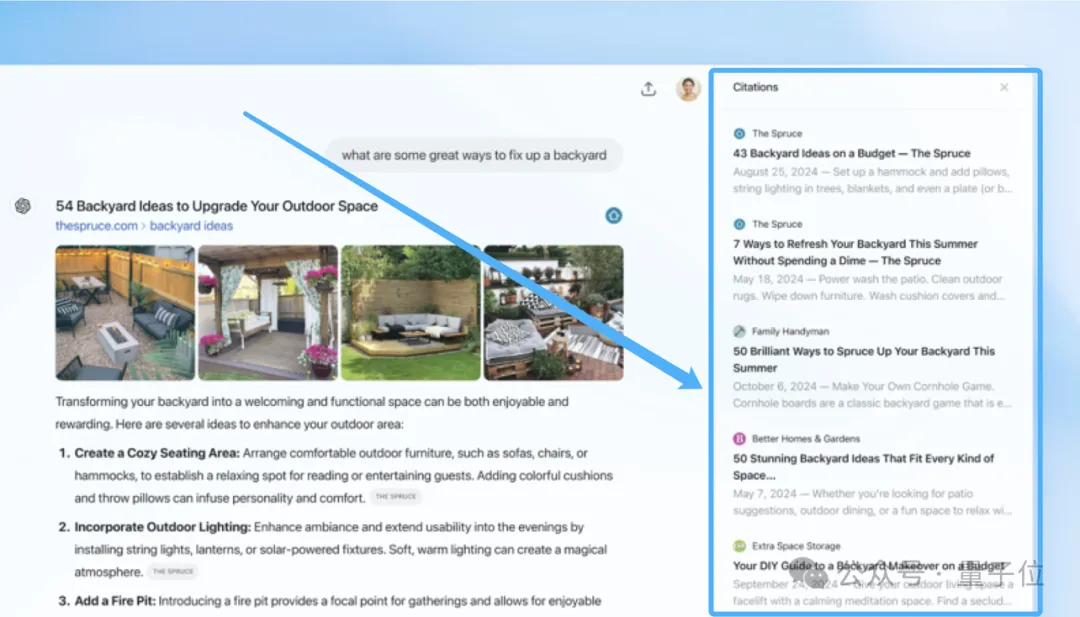Open 50 Brilliant Ways to Spruce Up citation

pyautogui.click(x=864, y=359)
